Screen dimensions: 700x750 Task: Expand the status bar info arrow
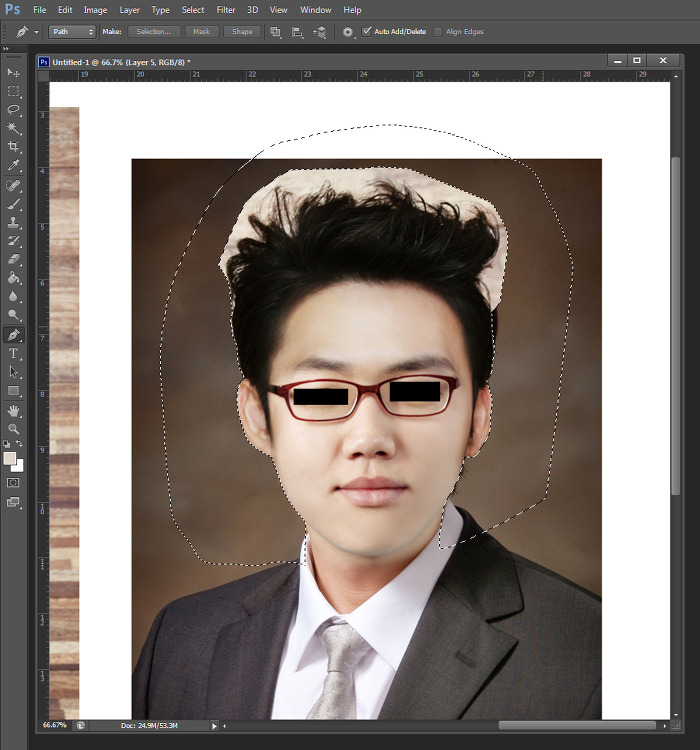[214, 725]
